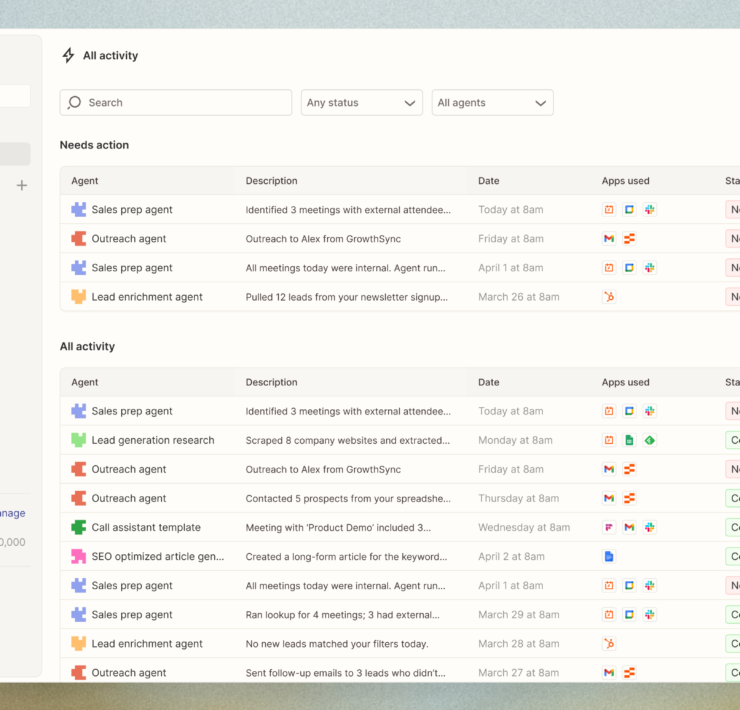
Task: Click the dark green Call assistant template icon
Action: [78, 528]
